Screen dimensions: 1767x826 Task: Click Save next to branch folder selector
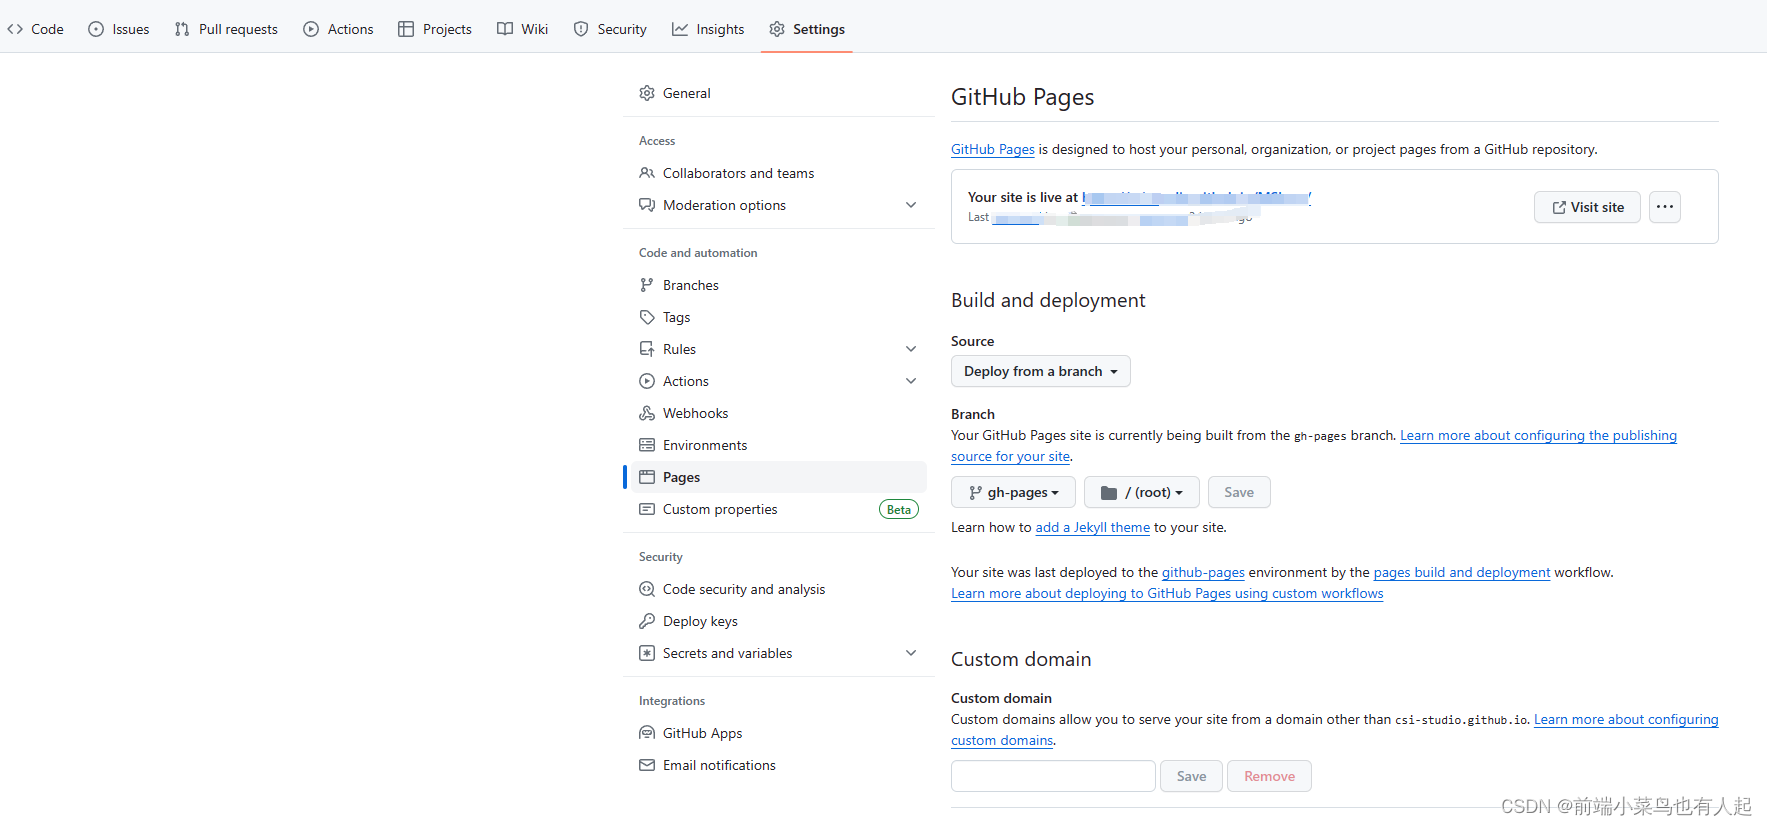click(1239, 492)
